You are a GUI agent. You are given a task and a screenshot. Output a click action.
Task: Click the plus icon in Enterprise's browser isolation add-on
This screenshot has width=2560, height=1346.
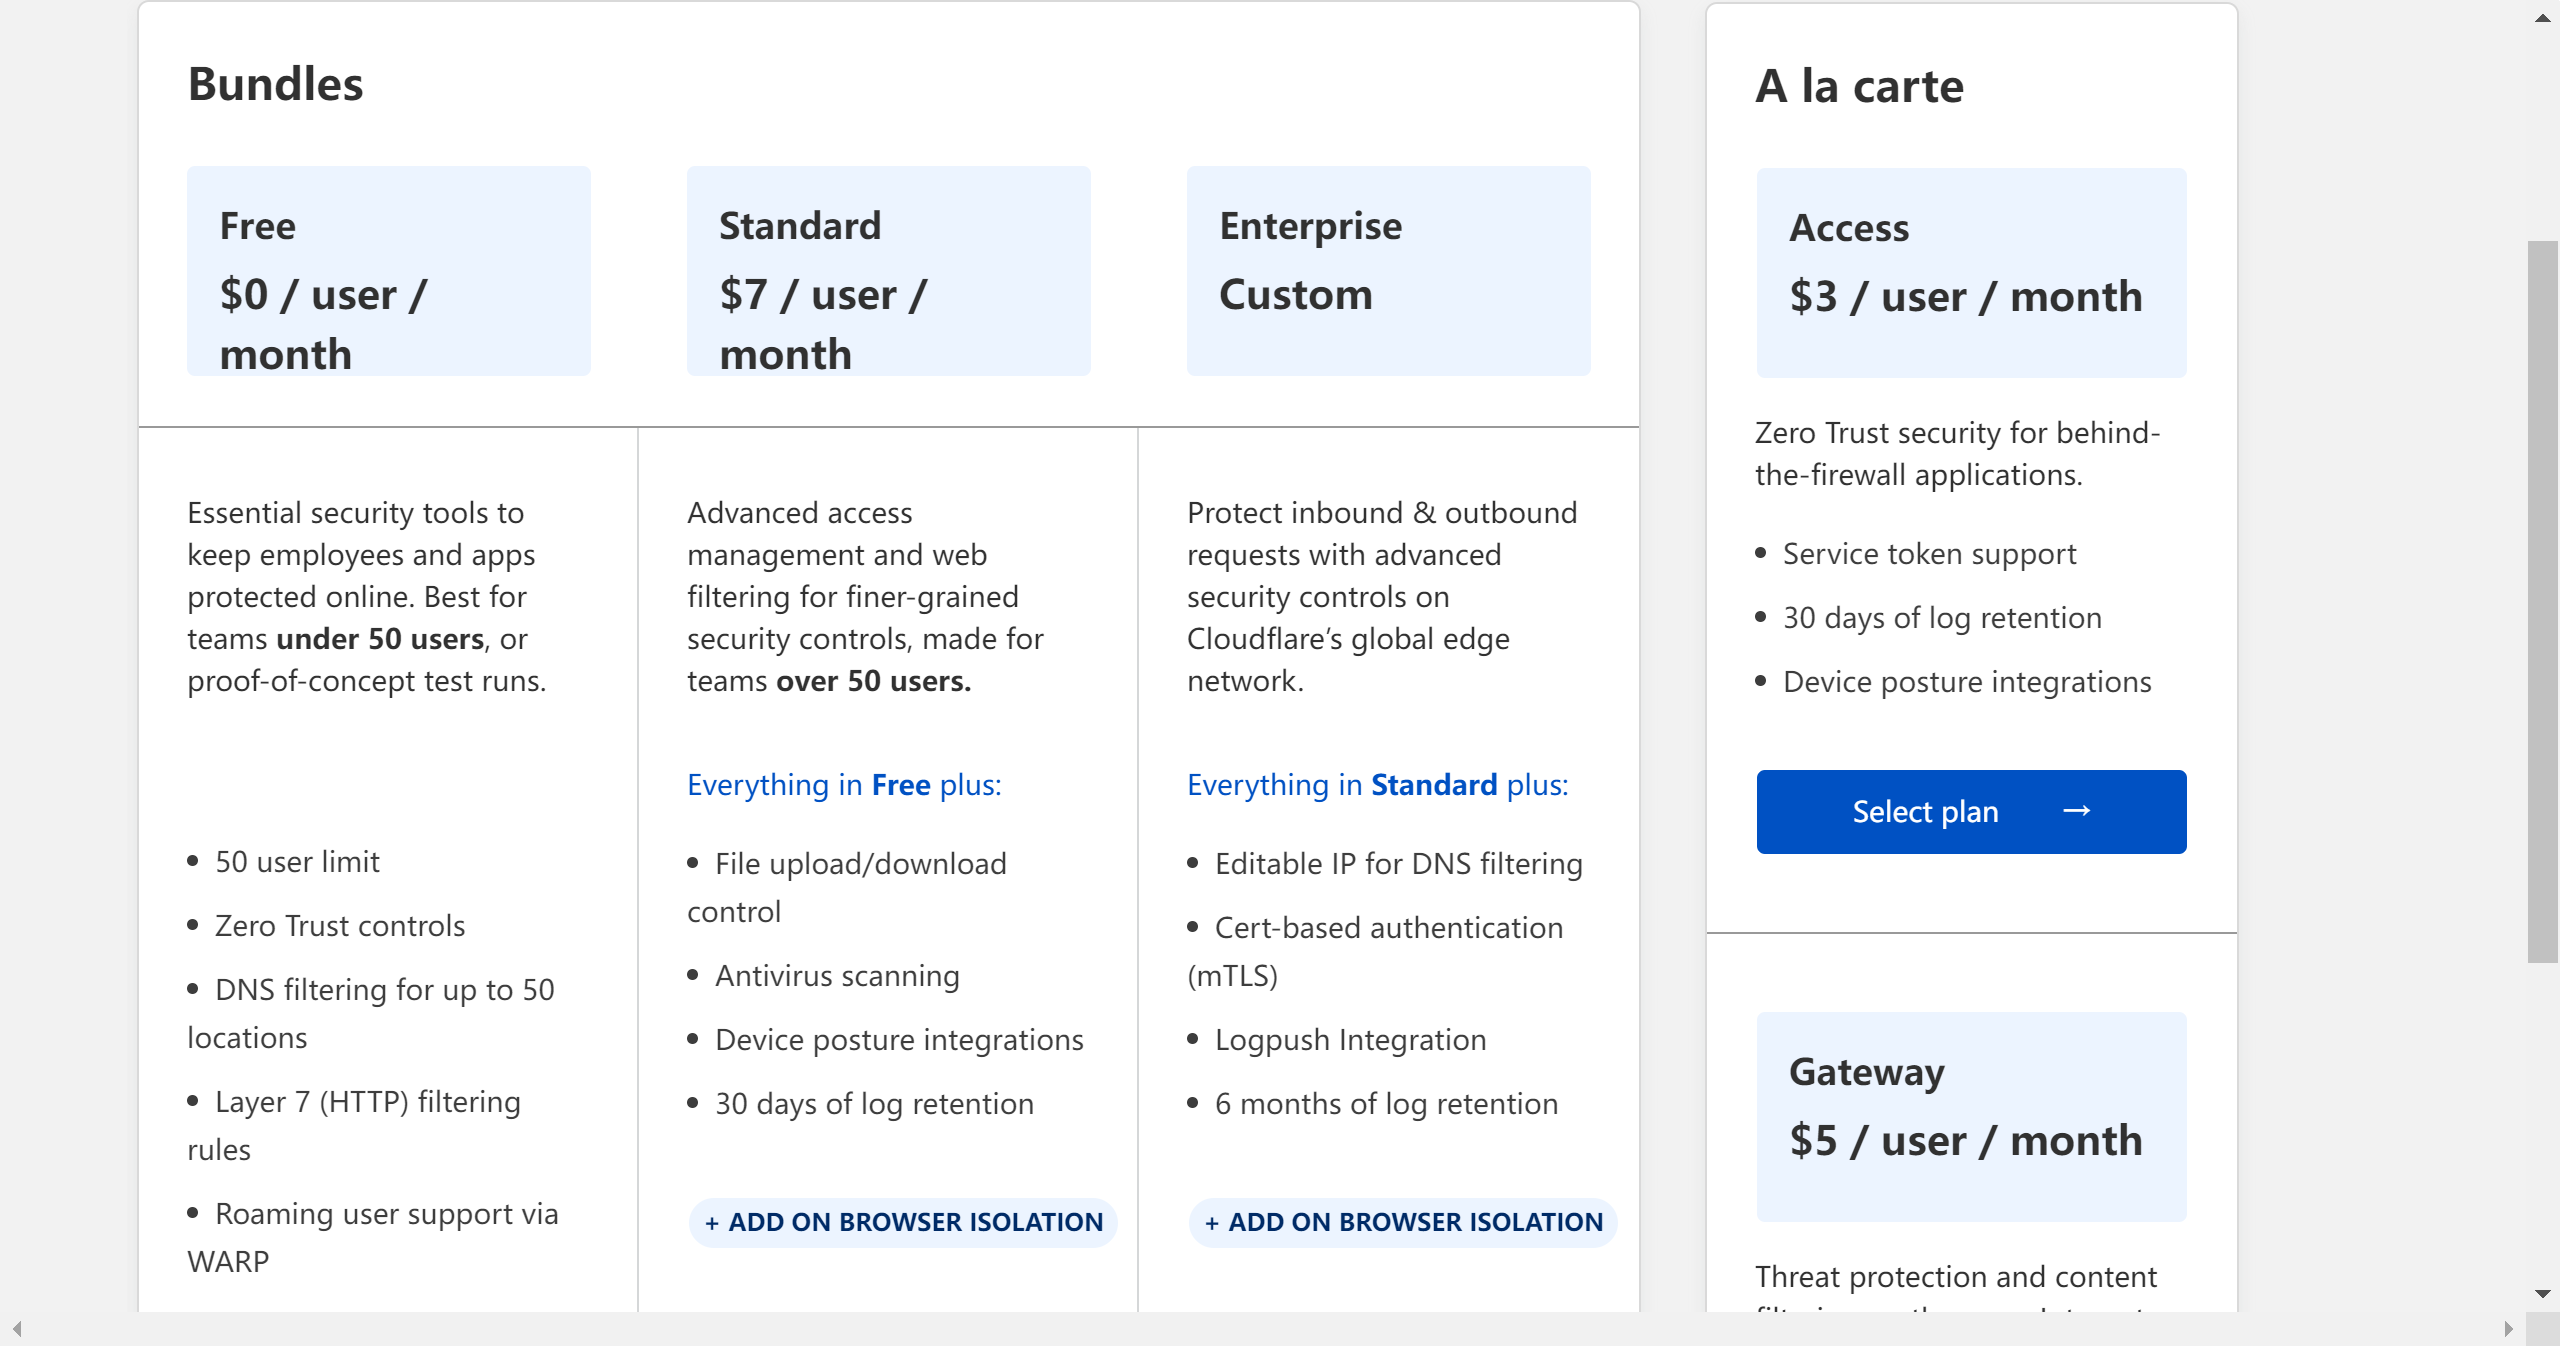click(1212, 1223)
